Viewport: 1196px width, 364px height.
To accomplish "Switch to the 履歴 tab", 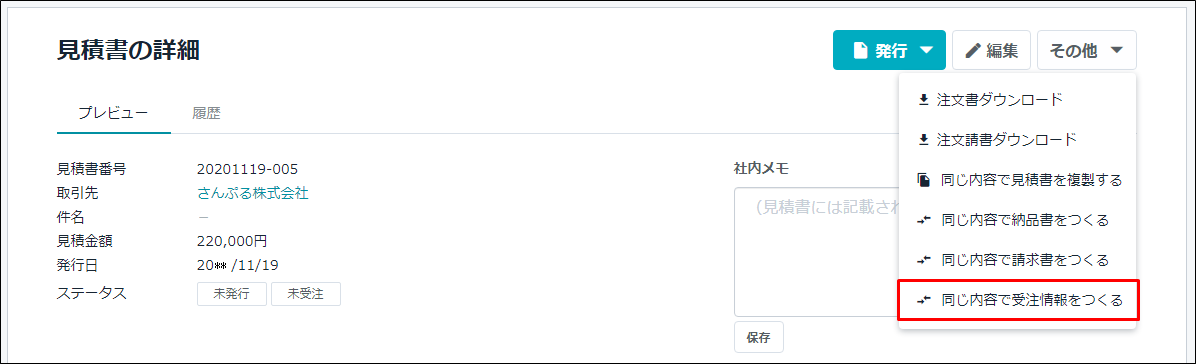I will [x=206, y=113].
